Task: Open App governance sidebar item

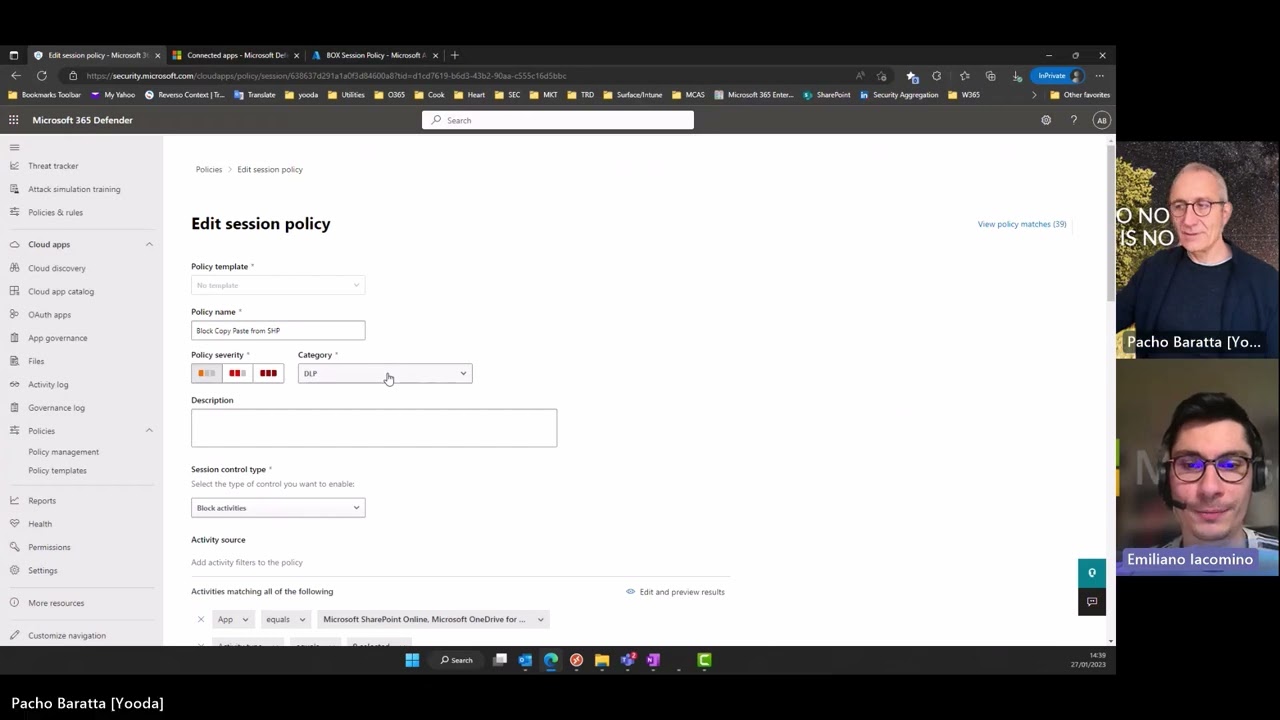Action: pyautogui.click(x=58, y=338)
